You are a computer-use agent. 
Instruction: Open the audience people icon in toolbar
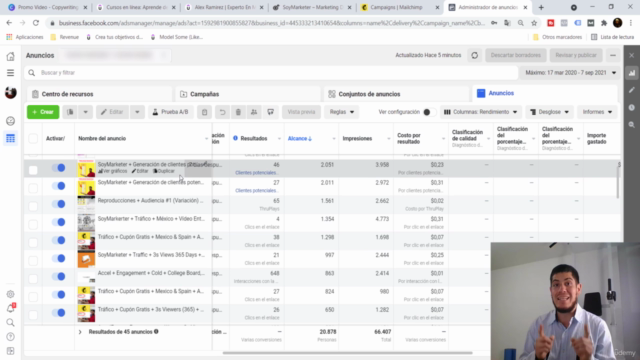point(254,112)
